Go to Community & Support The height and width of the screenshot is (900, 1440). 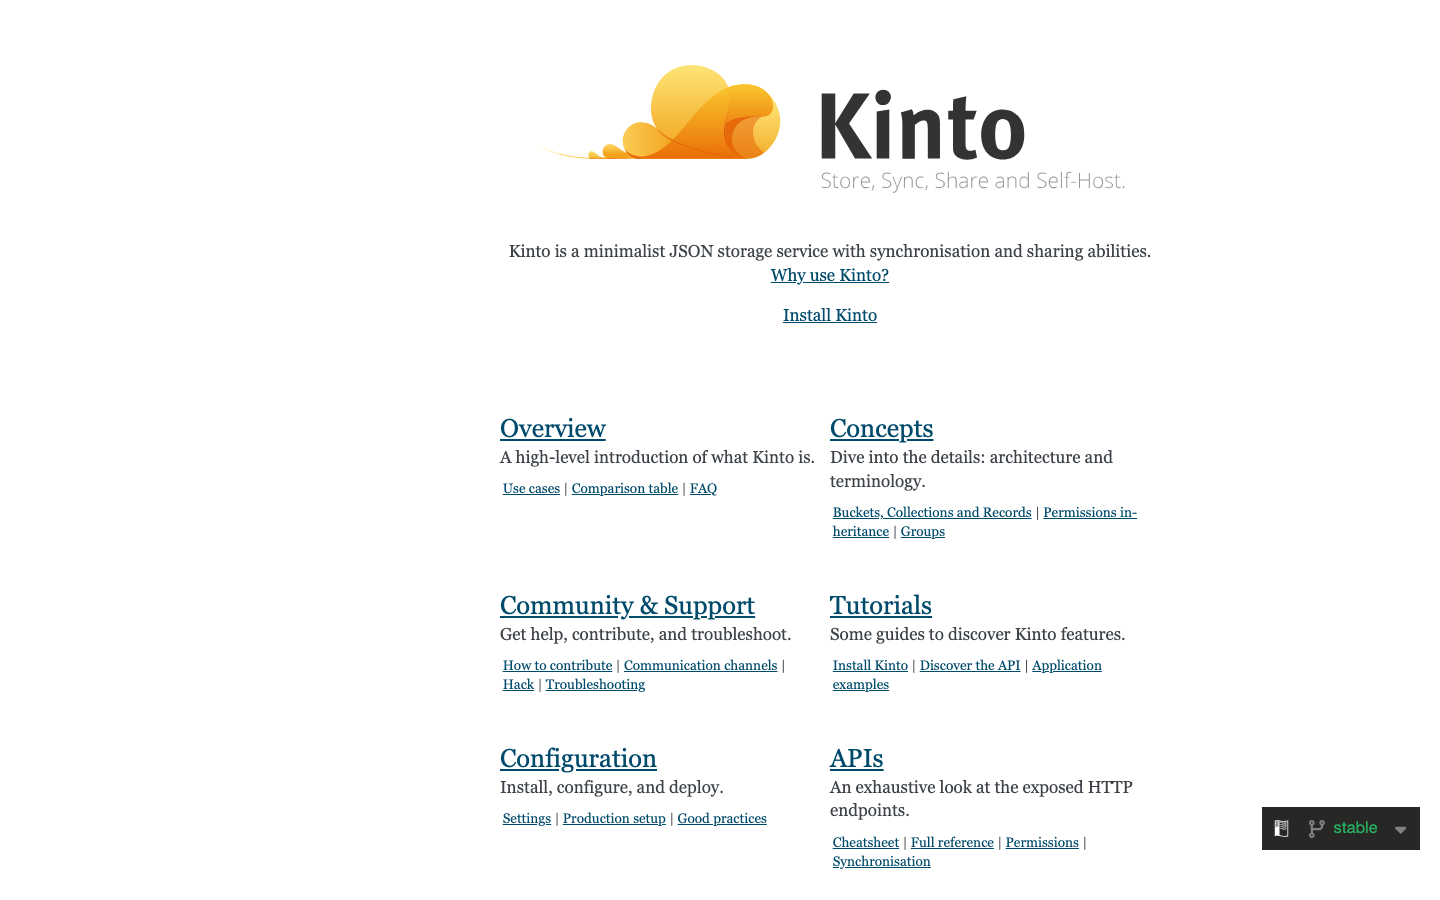point(627,605)
